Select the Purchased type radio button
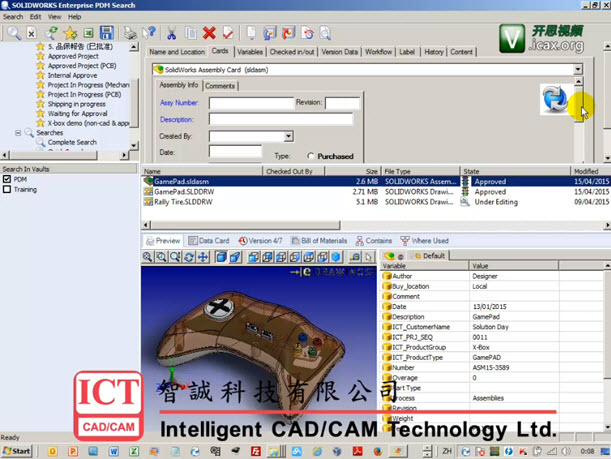The width and height of the screenshot is (611, 459). point(311,156)
